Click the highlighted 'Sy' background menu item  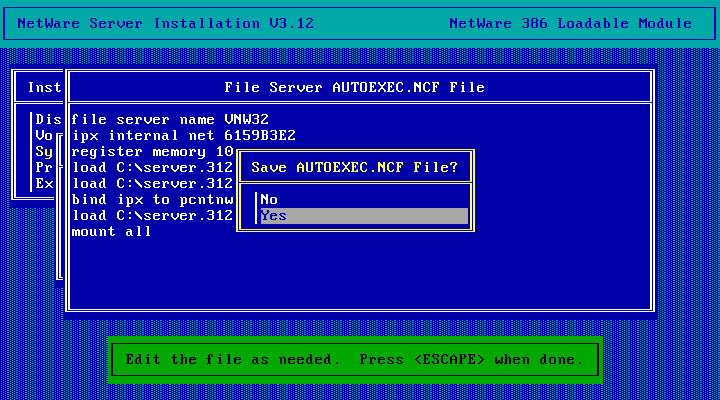pyautogui.click(x=44, y=152)
